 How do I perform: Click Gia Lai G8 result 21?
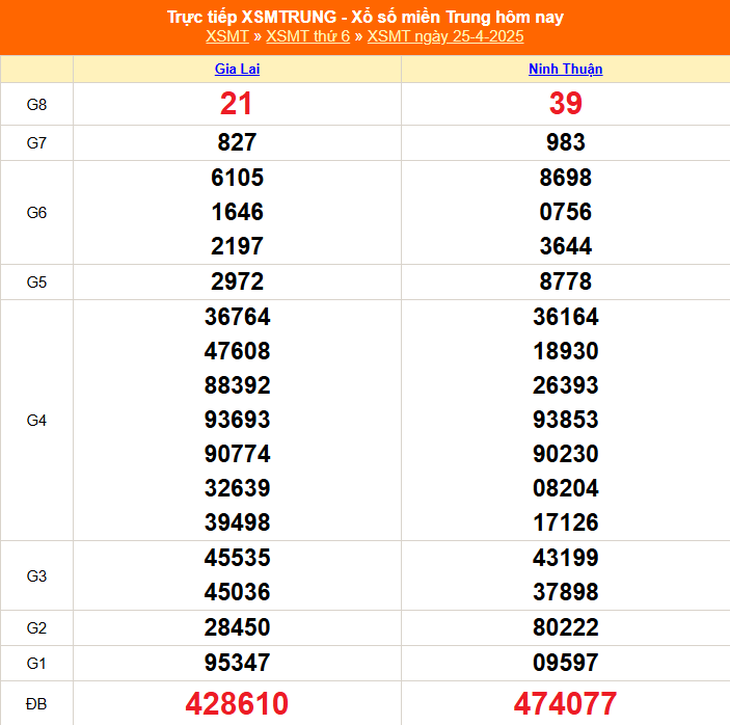click(x=237, y=103)
